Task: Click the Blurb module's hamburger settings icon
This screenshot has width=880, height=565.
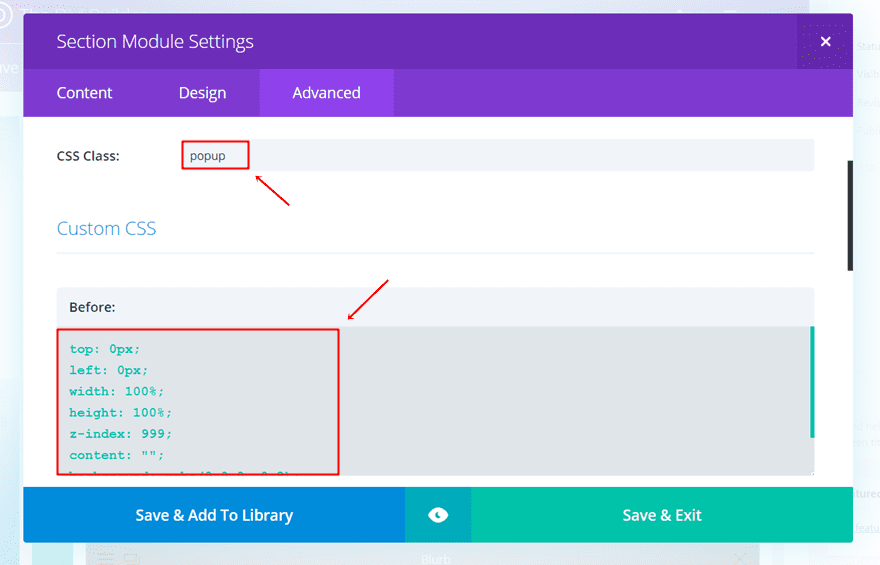Action: (x=106, y=558)
